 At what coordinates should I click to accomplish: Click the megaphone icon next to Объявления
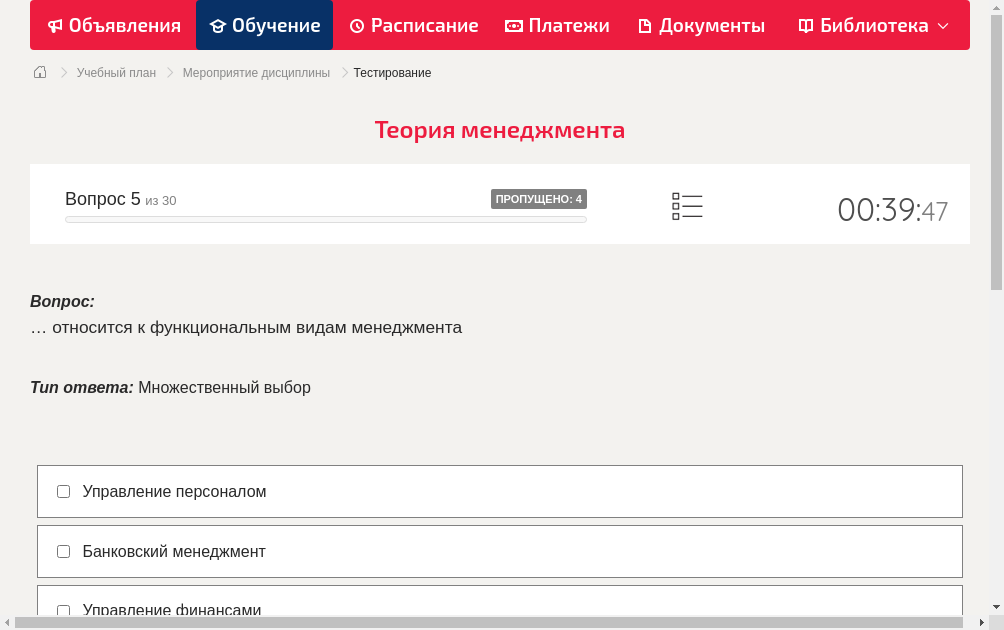pyautogui.click(x=55, y=25)
